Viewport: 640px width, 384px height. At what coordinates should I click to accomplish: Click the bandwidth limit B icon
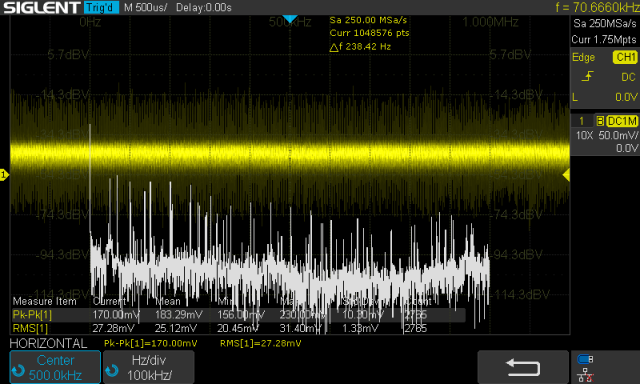(x=600, y=121)
